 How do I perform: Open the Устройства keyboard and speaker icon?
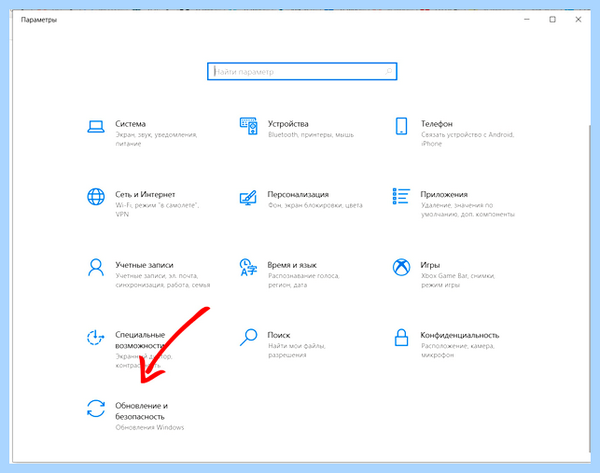248,126
